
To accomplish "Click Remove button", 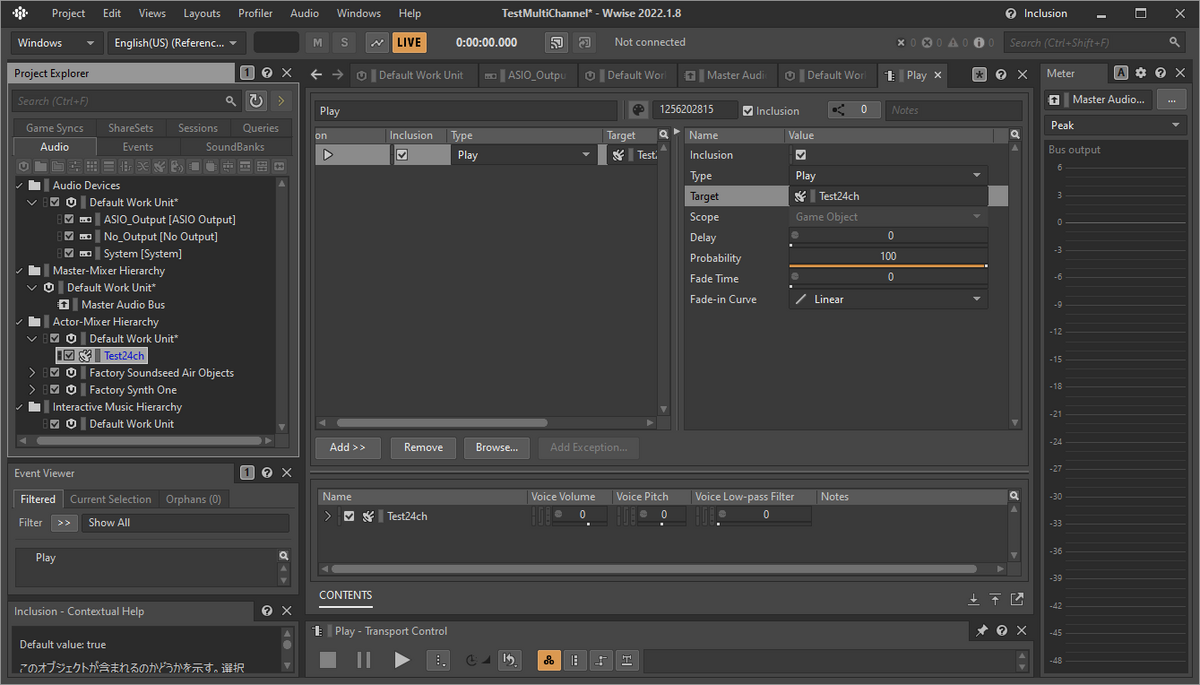I will coord(423,447).
